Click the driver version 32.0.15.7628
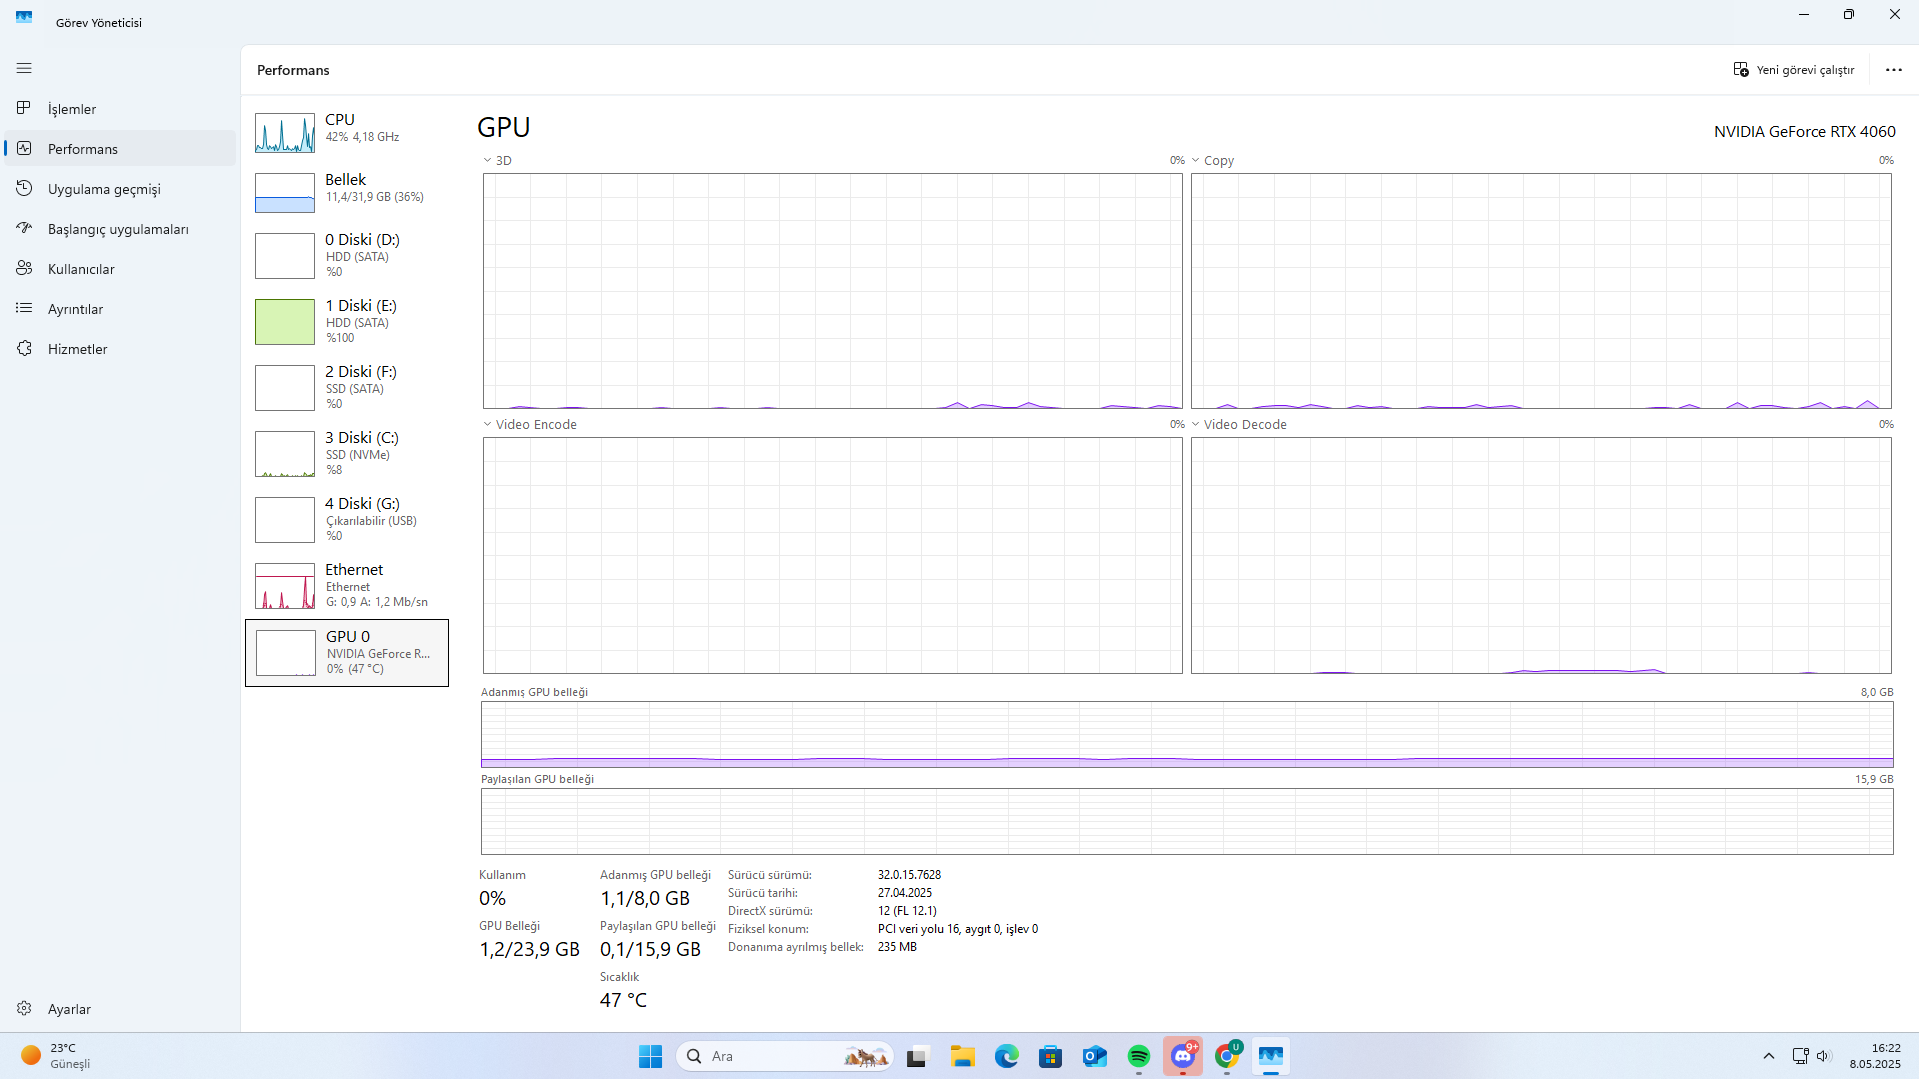 click(x=909, y=875)
